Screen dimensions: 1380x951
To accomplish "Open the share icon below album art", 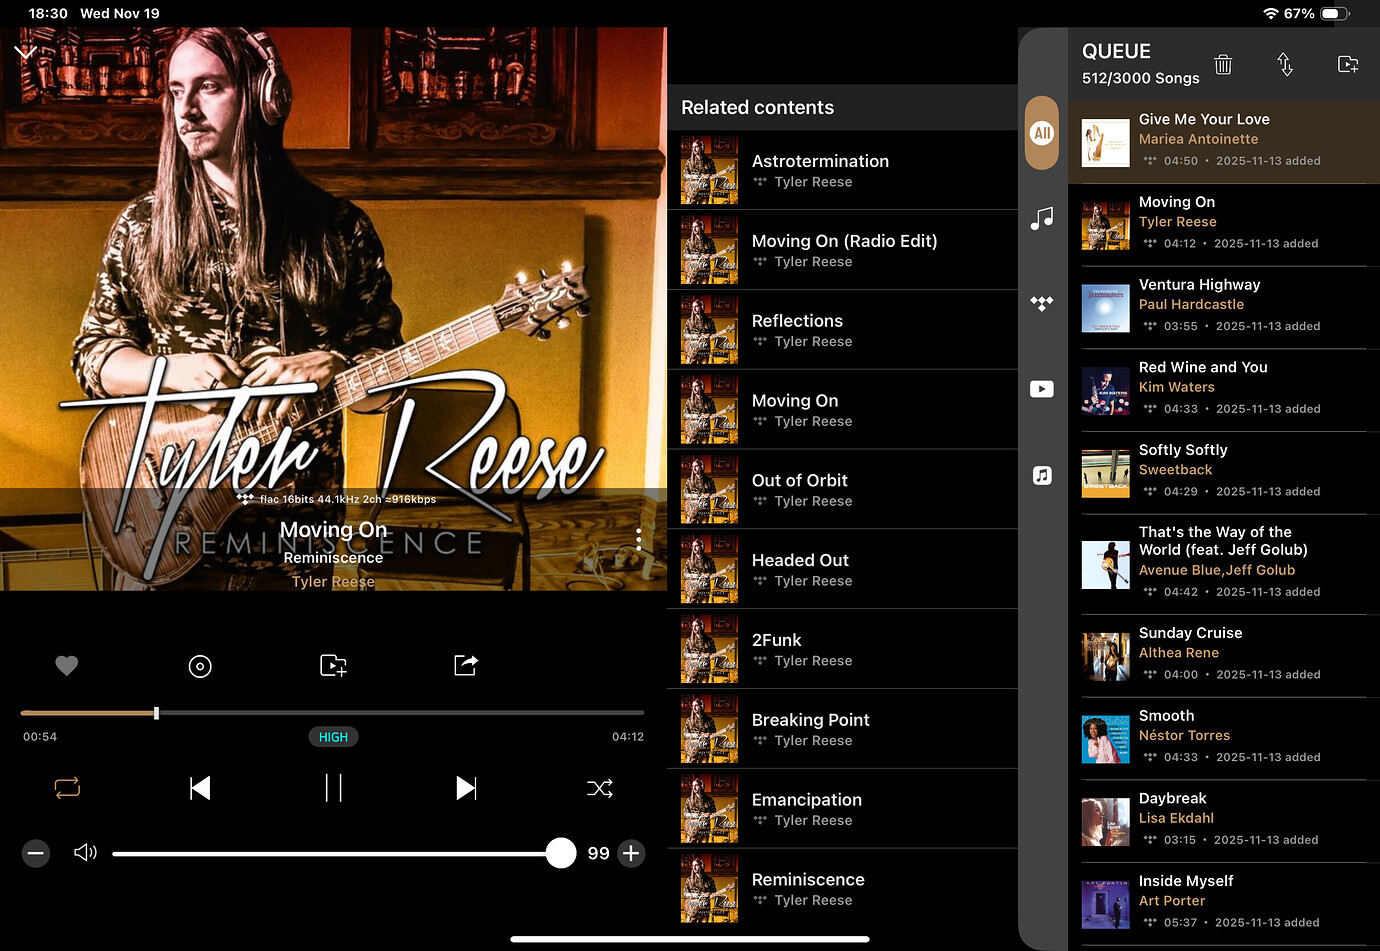I will point(466,666).
